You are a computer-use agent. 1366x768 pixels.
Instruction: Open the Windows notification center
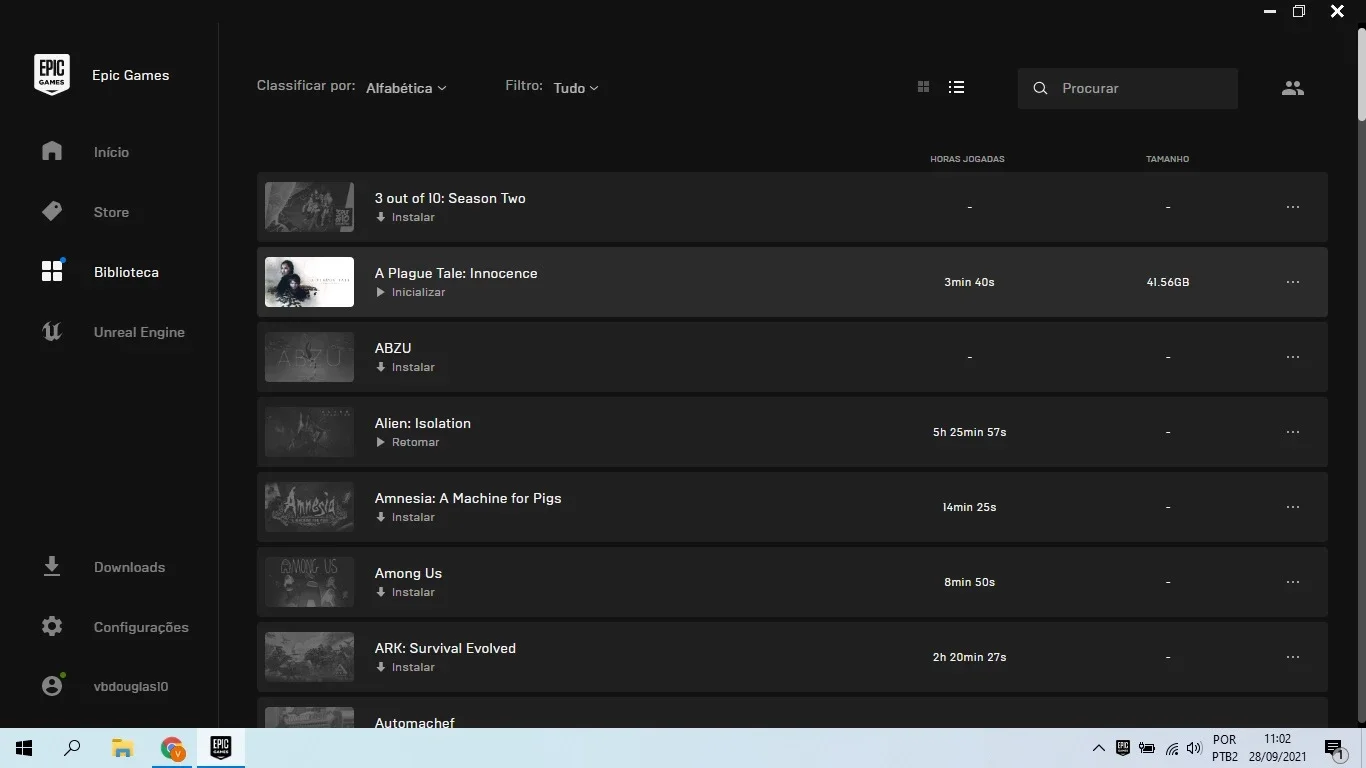pyautogui.click(x=1333, y=748)
